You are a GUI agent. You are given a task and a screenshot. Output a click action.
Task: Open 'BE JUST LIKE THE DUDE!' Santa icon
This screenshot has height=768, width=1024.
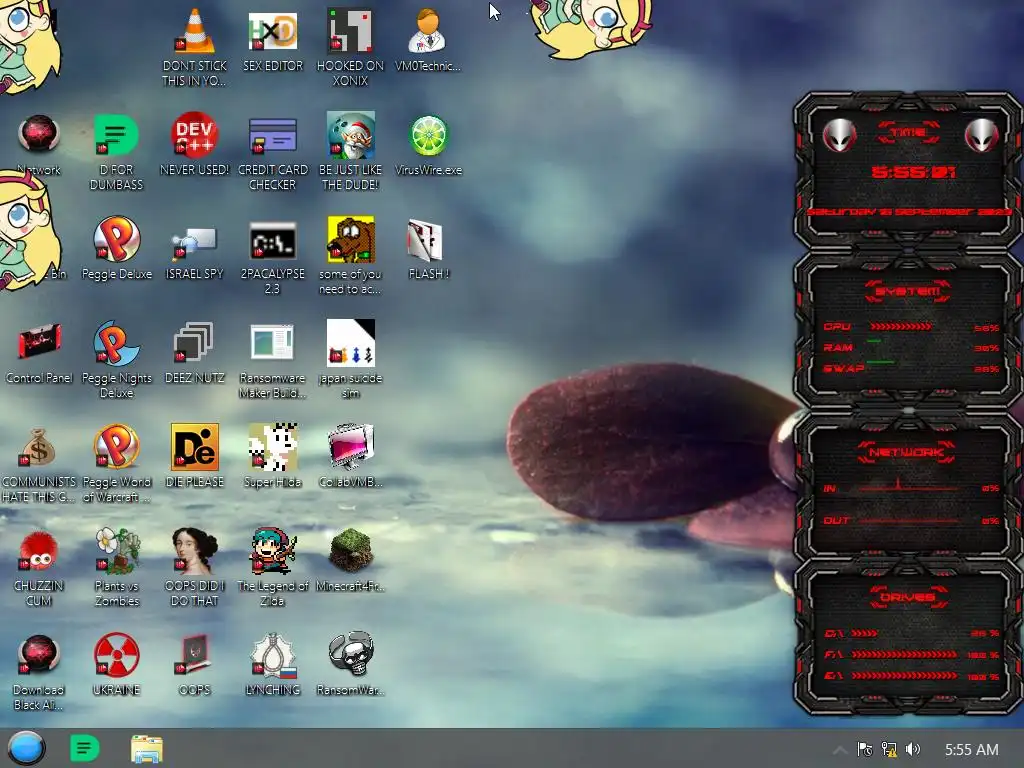(350, 136)
